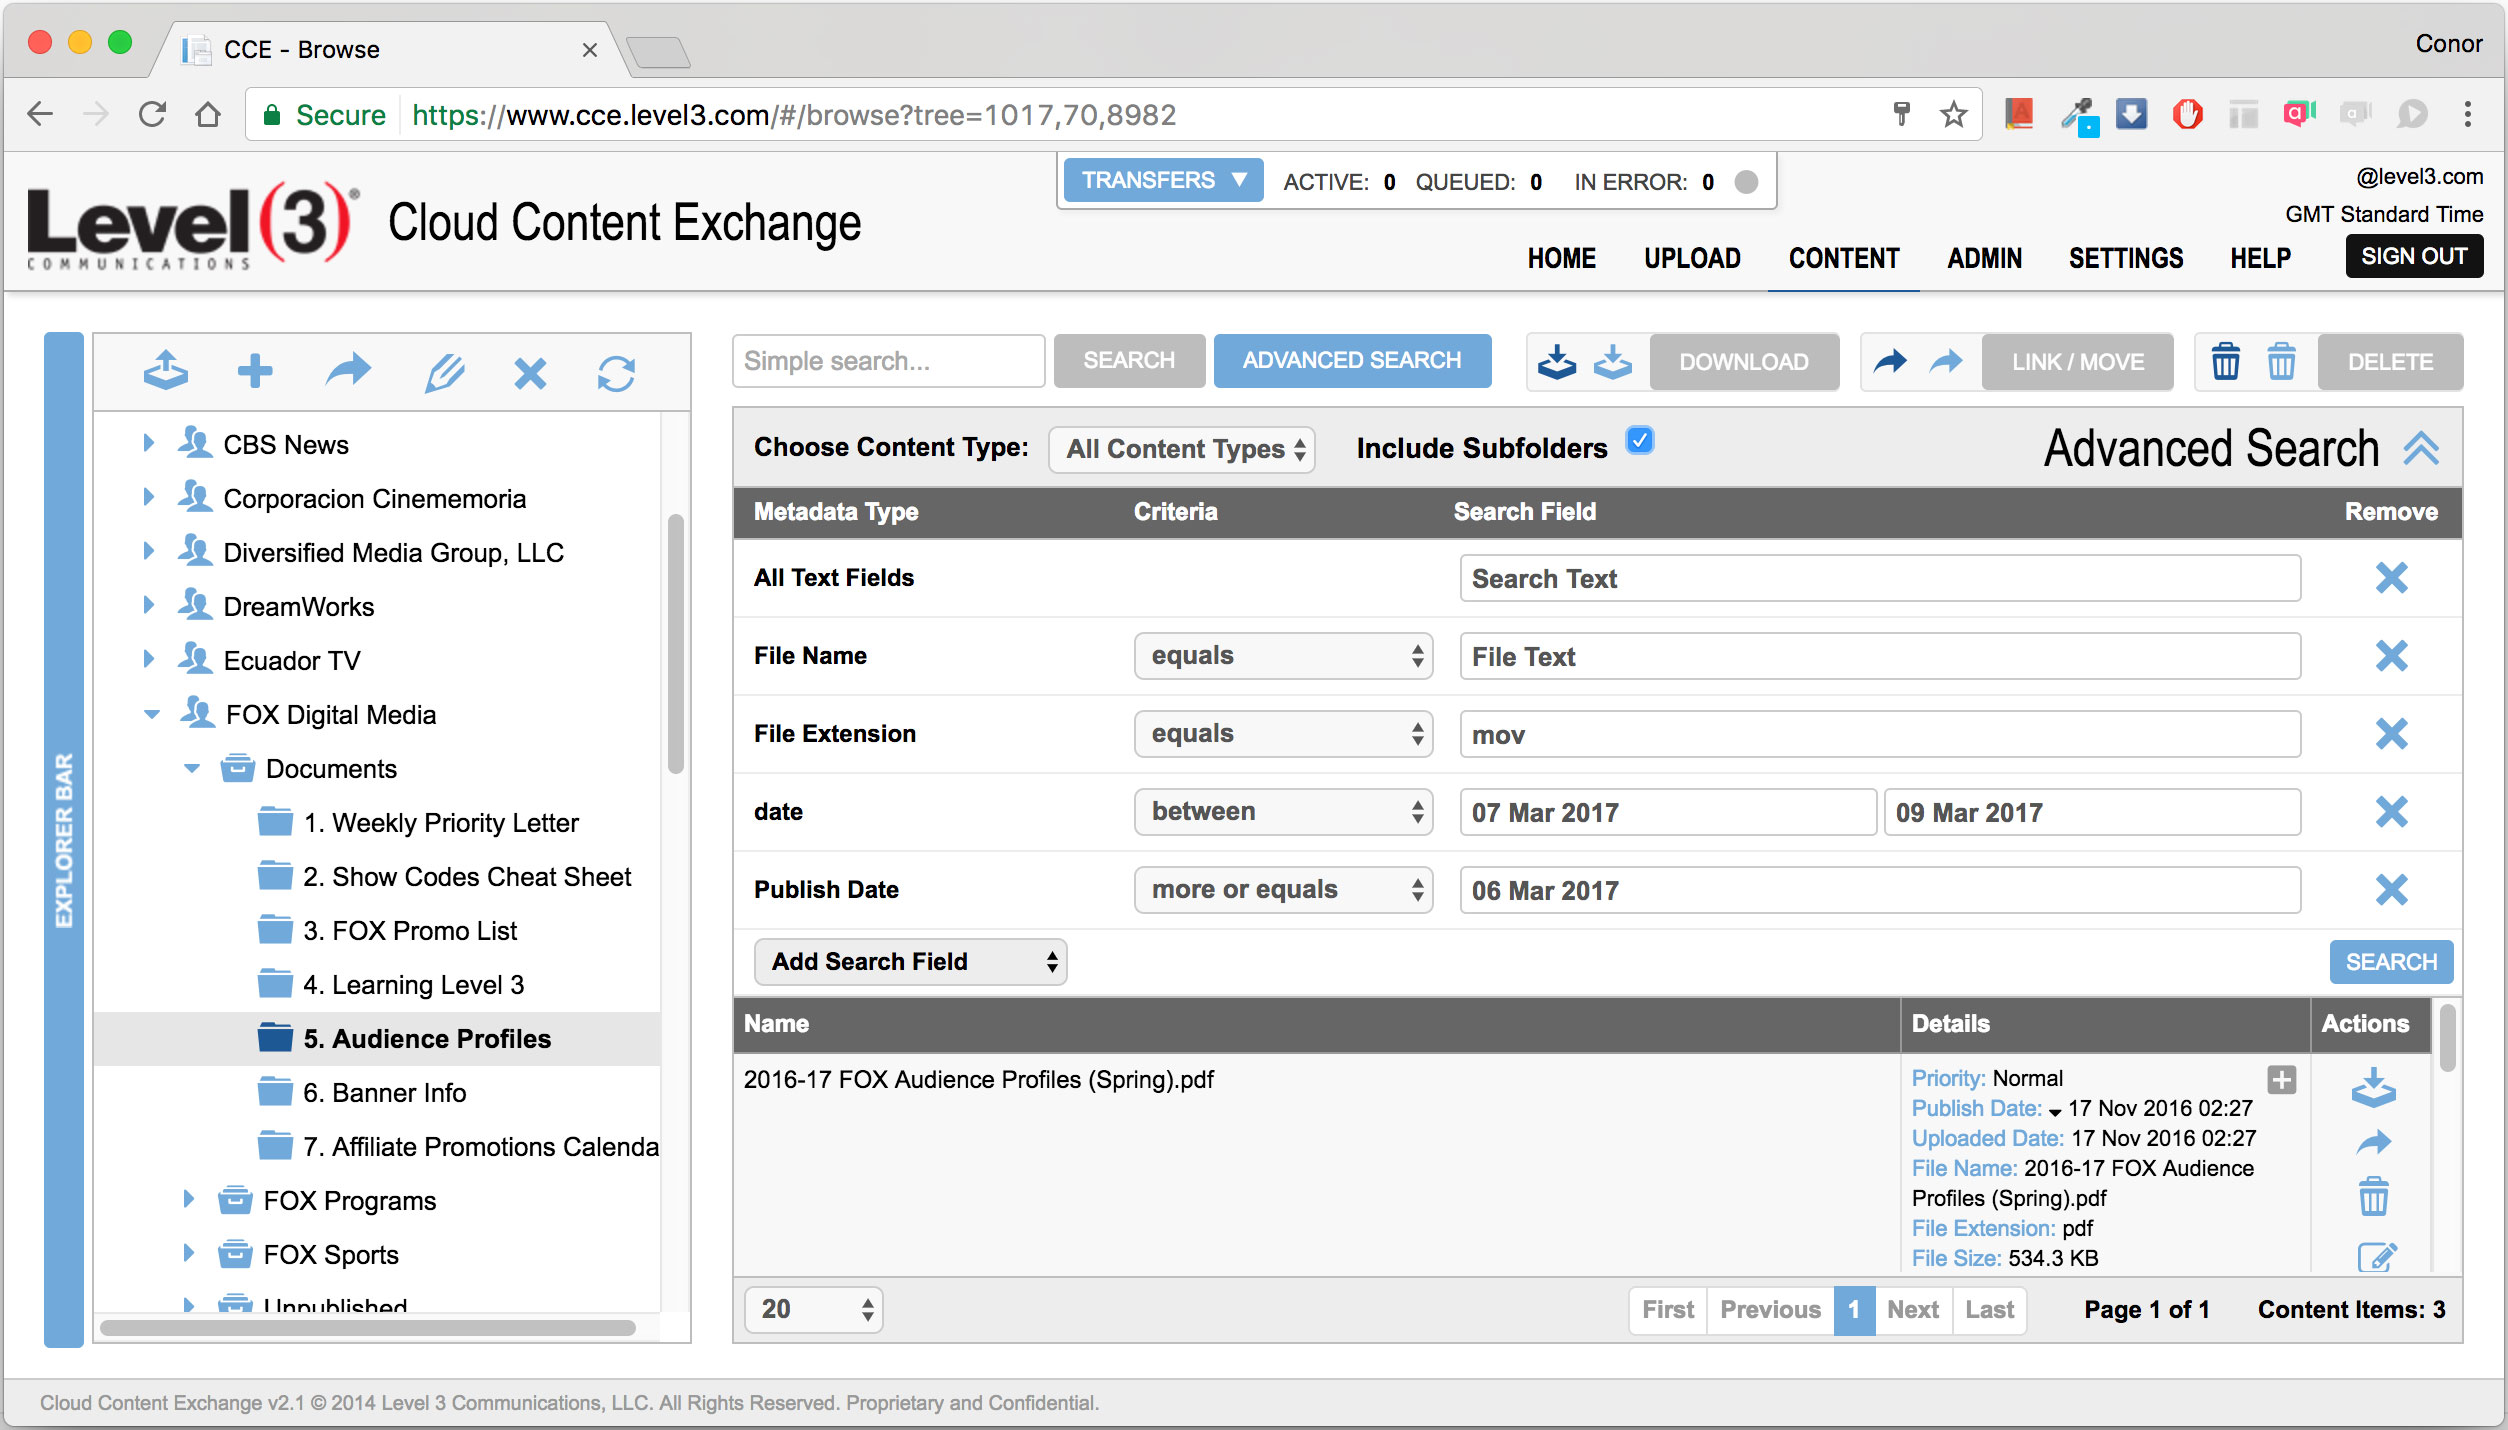
Task: Click the light blue download-all icon
Action: (1612, 362)
